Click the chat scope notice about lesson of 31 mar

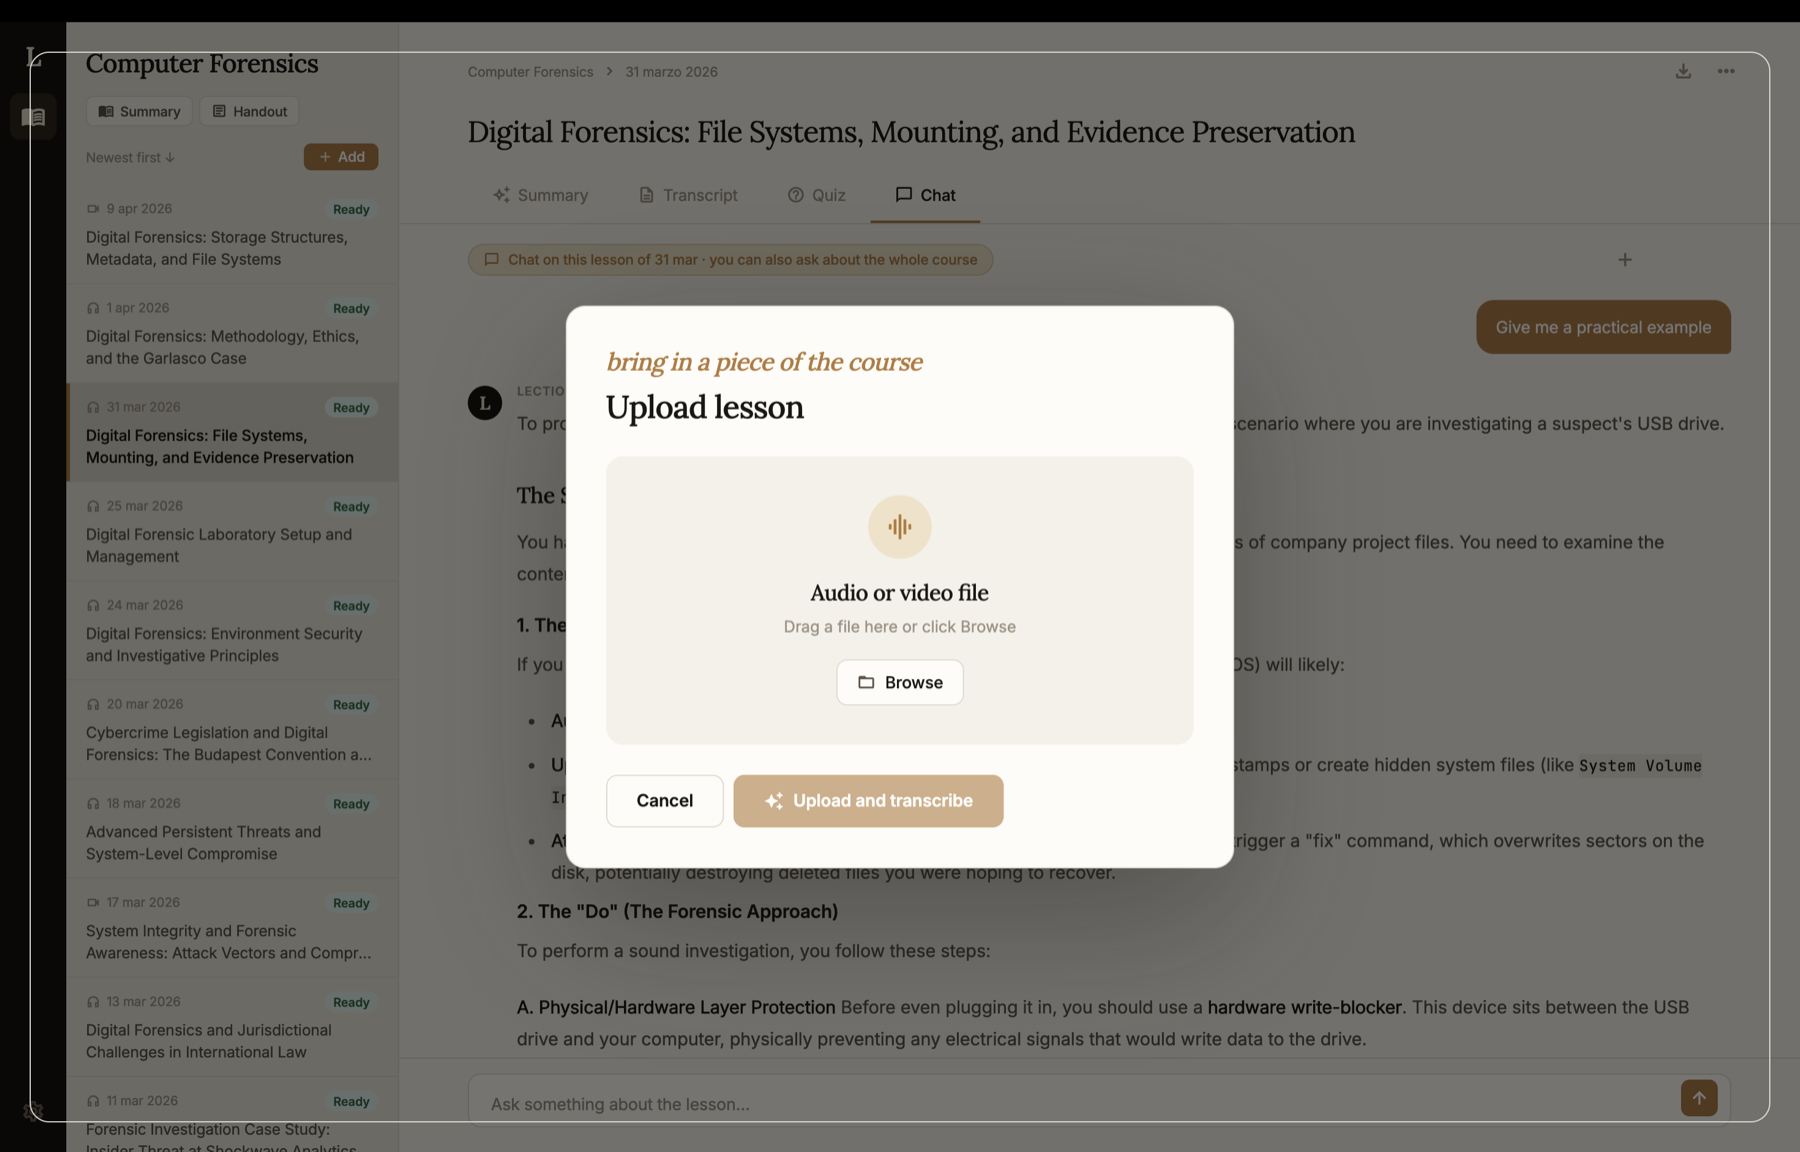(730, 260)
